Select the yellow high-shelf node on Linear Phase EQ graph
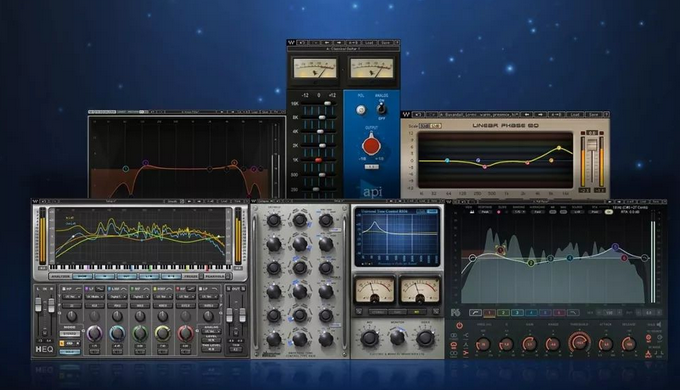Image resolution: width=680 pixels, height=390 pixels. [559, 148]
